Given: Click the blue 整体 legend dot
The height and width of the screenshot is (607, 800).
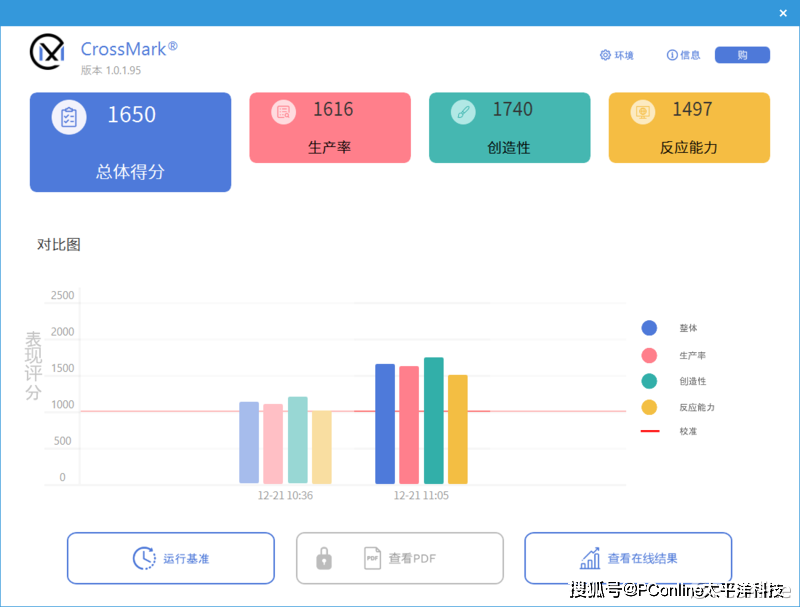Looking at the screenshot, I should pyautogui.click(x=649, y=328).
